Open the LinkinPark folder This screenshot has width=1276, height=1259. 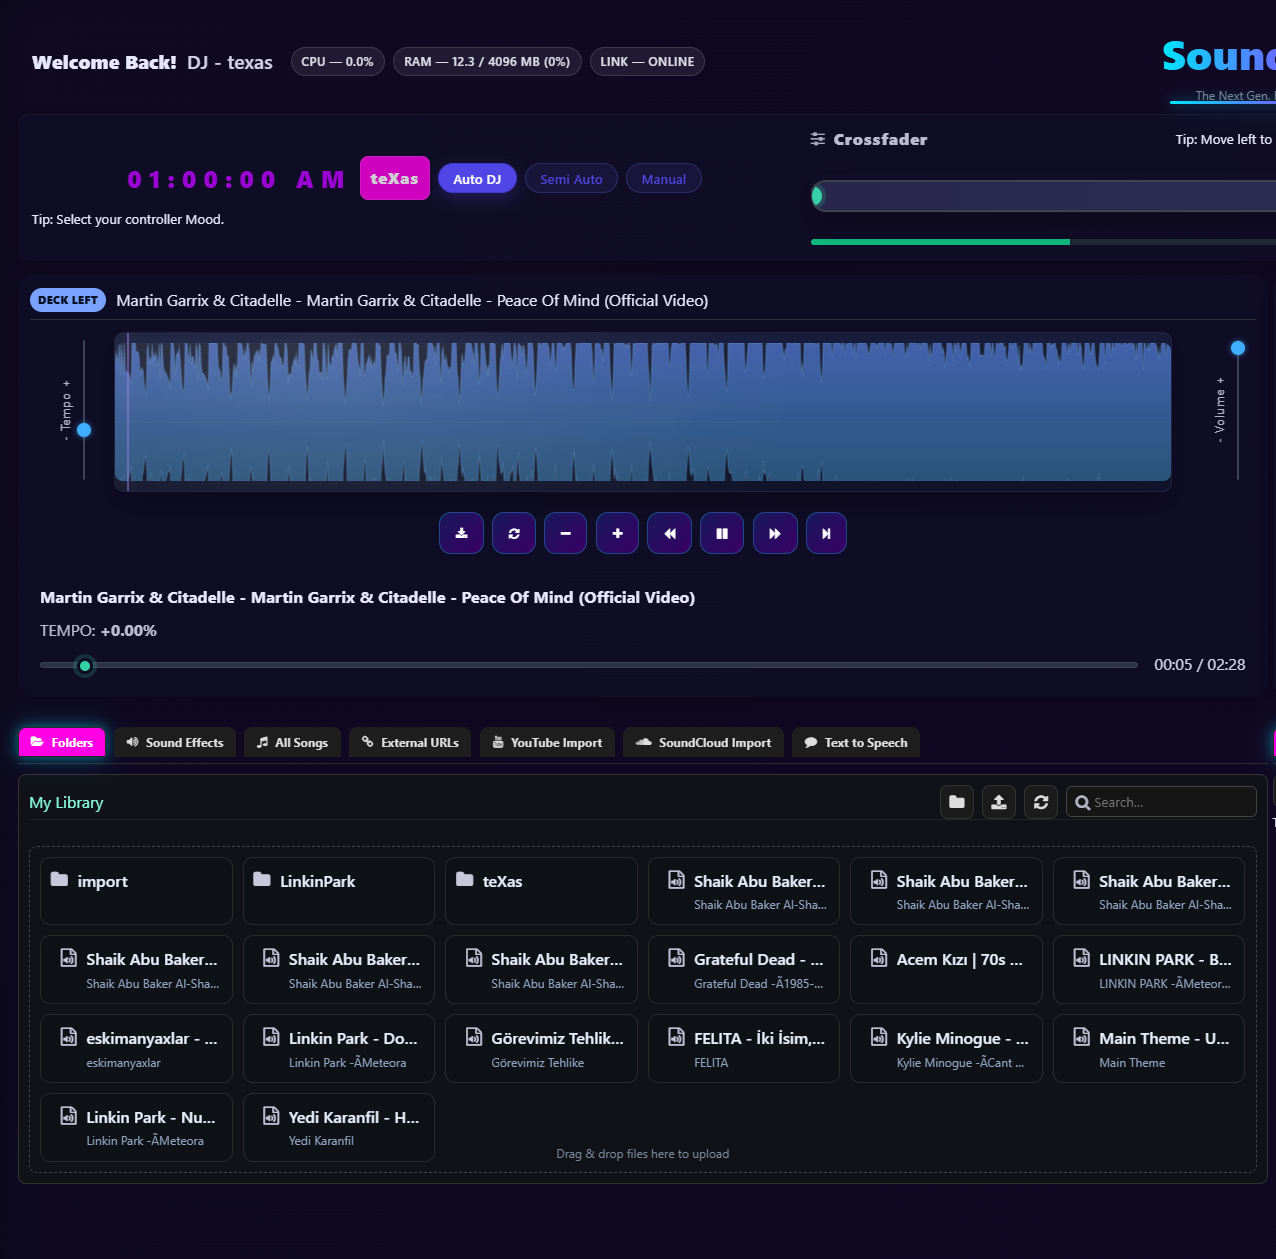pos(339,891)
